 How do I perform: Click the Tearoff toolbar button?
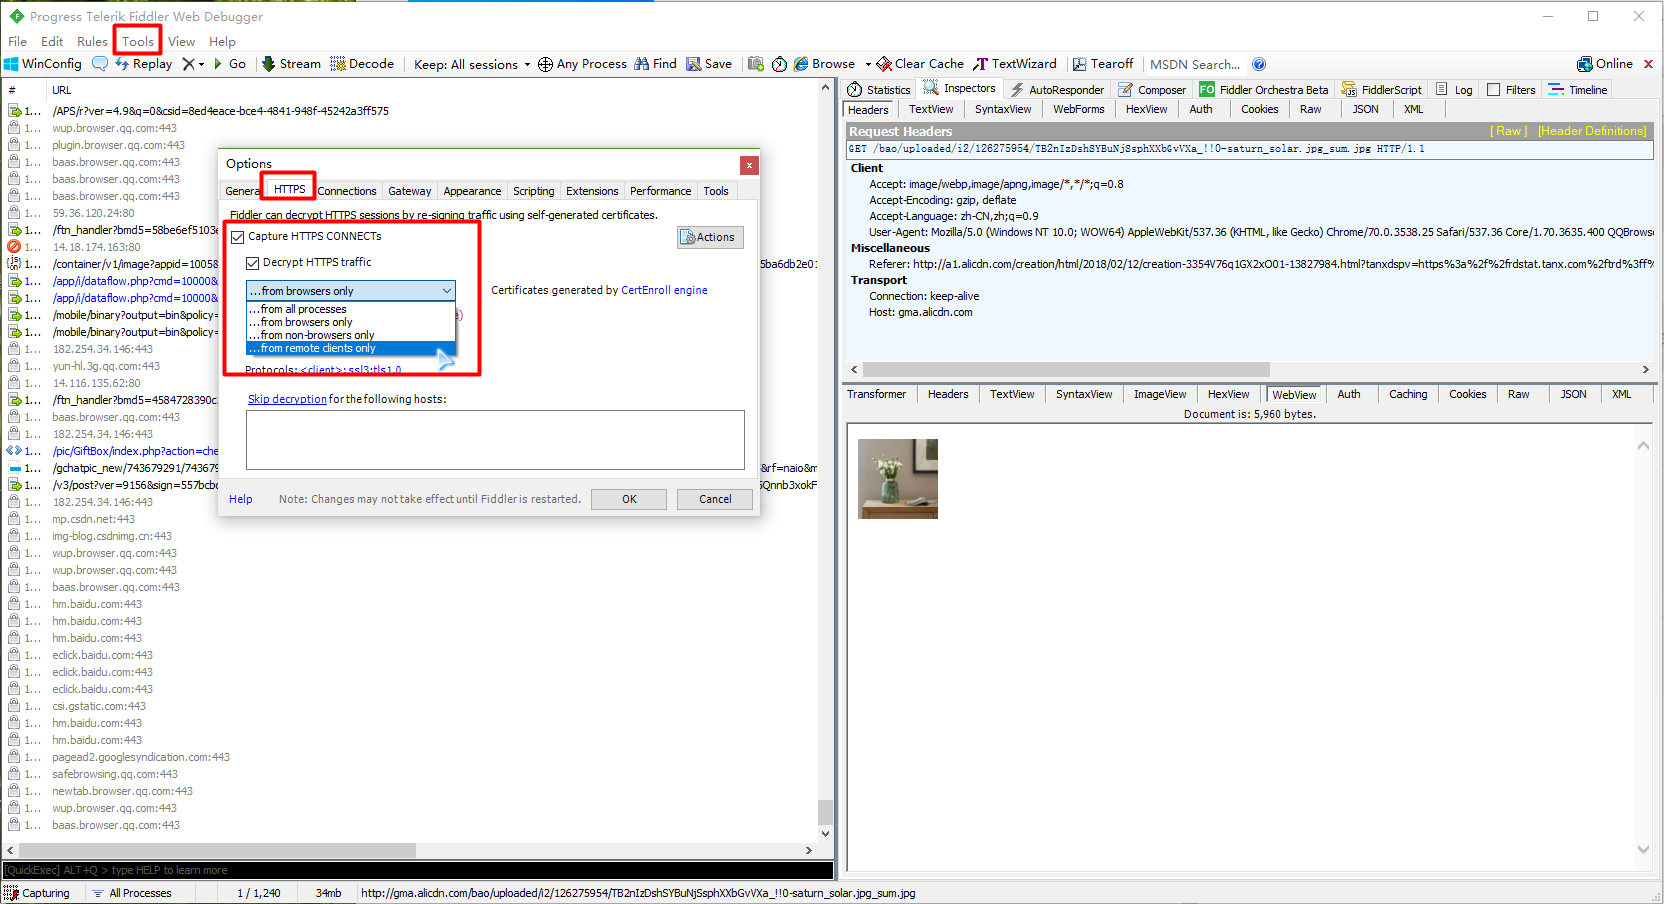pyautogui.click(x=1103, y=64)
